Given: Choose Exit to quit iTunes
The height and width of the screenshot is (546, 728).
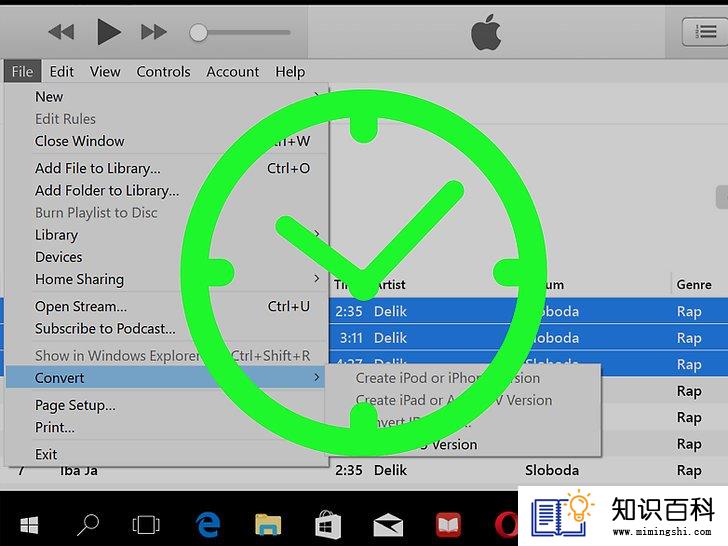Looking at the screenshot, I should (167, 454).
